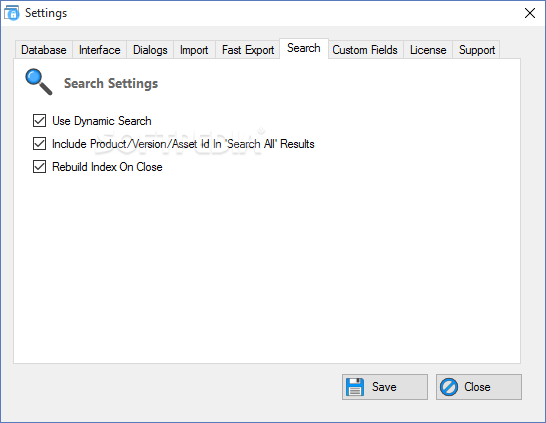Select the Dialogs tab
The image size is (546, 423).
150,50
